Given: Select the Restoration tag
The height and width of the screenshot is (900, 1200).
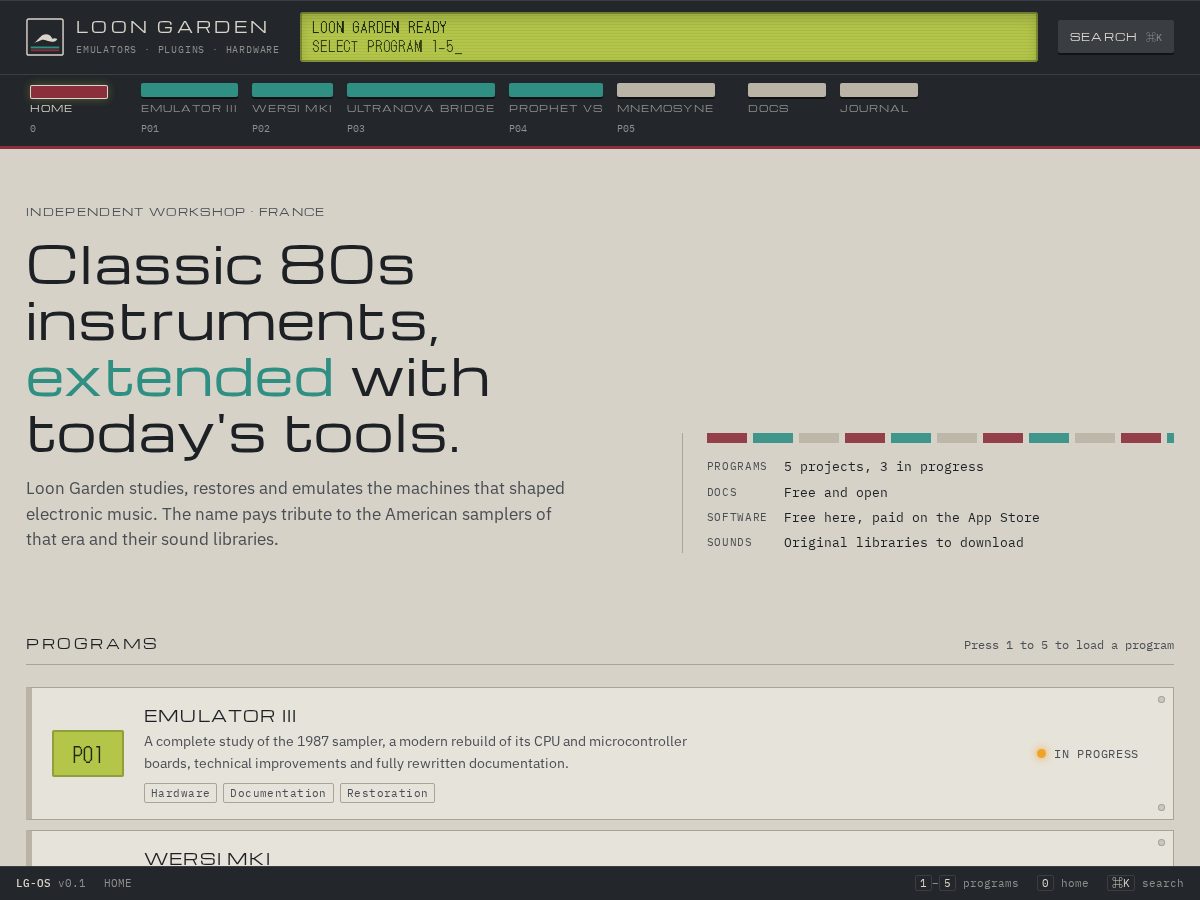Looking at the screenshot, I should coord(387,793).
